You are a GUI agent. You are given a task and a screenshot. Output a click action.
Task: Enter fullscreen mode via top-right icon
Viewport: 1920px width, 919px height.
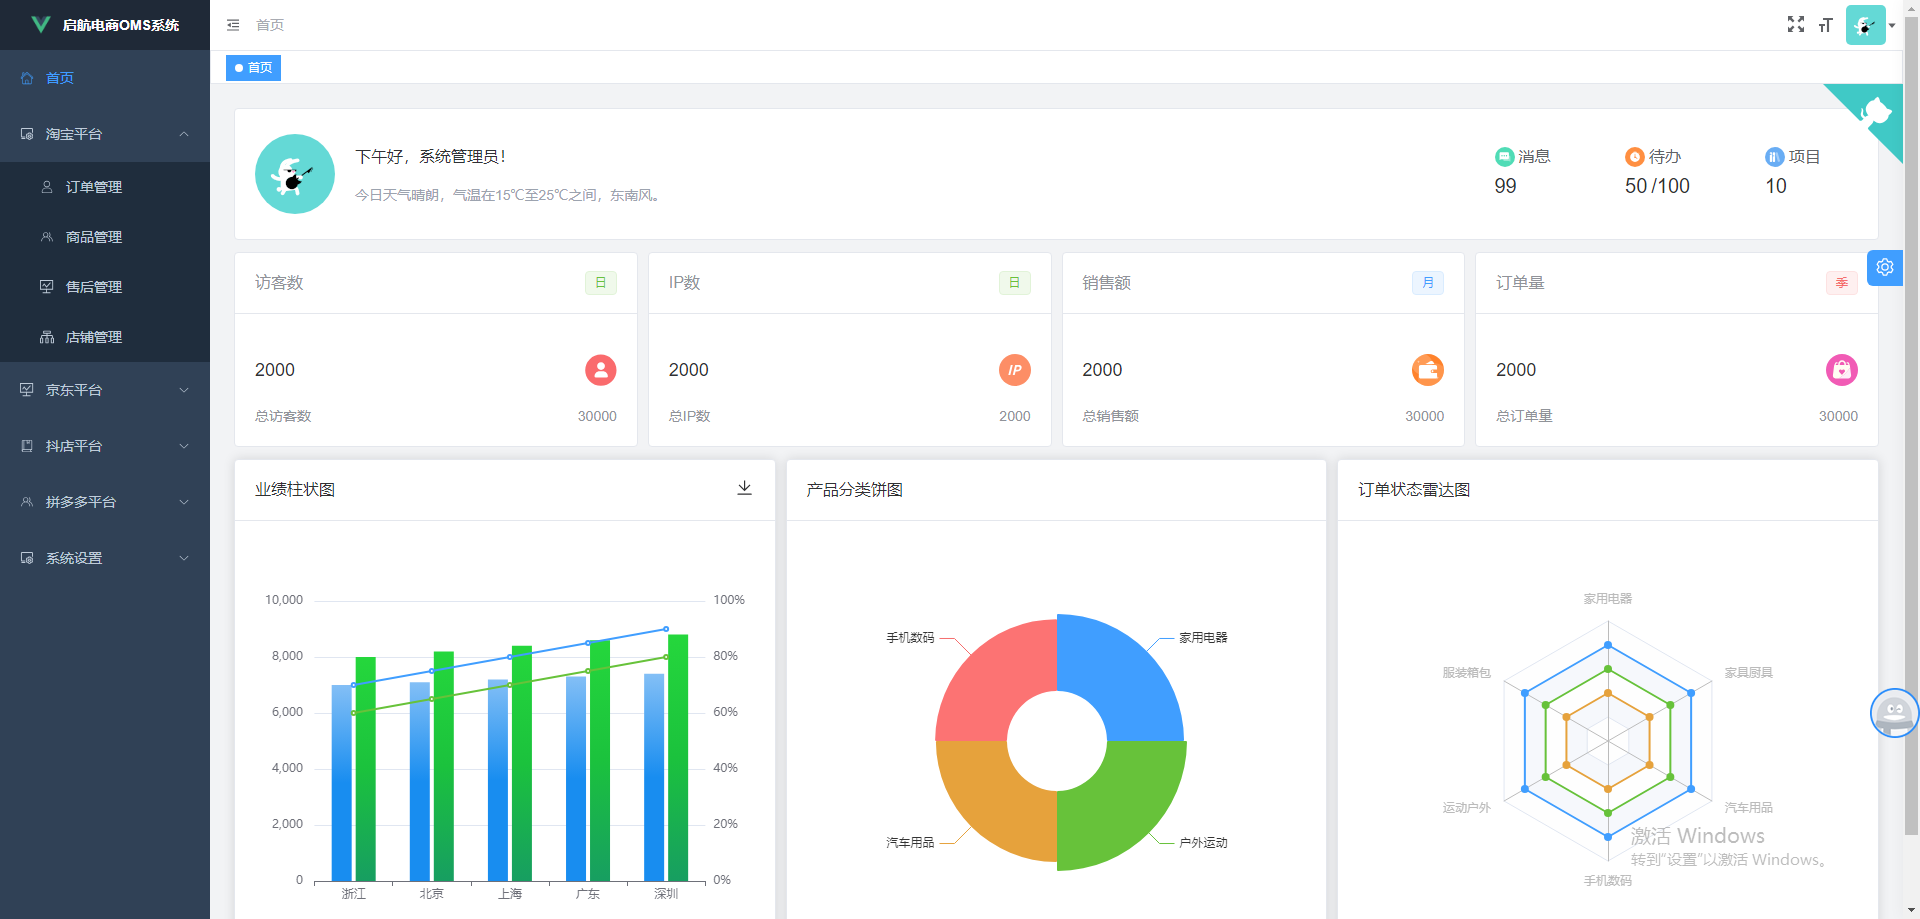pyautogui.click(x=1795, y=25)
